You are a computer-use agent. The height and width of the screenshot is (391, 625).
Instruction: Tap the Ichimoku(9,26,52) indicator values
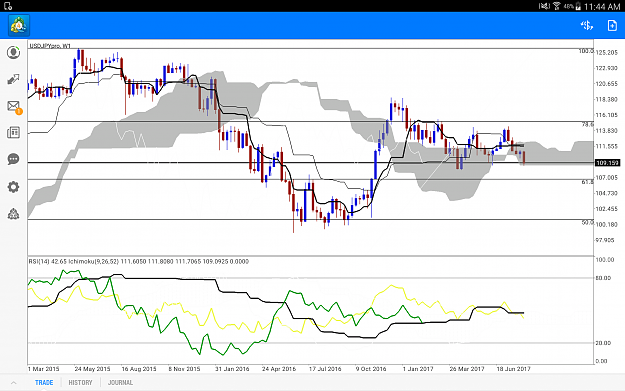[159, 261]
